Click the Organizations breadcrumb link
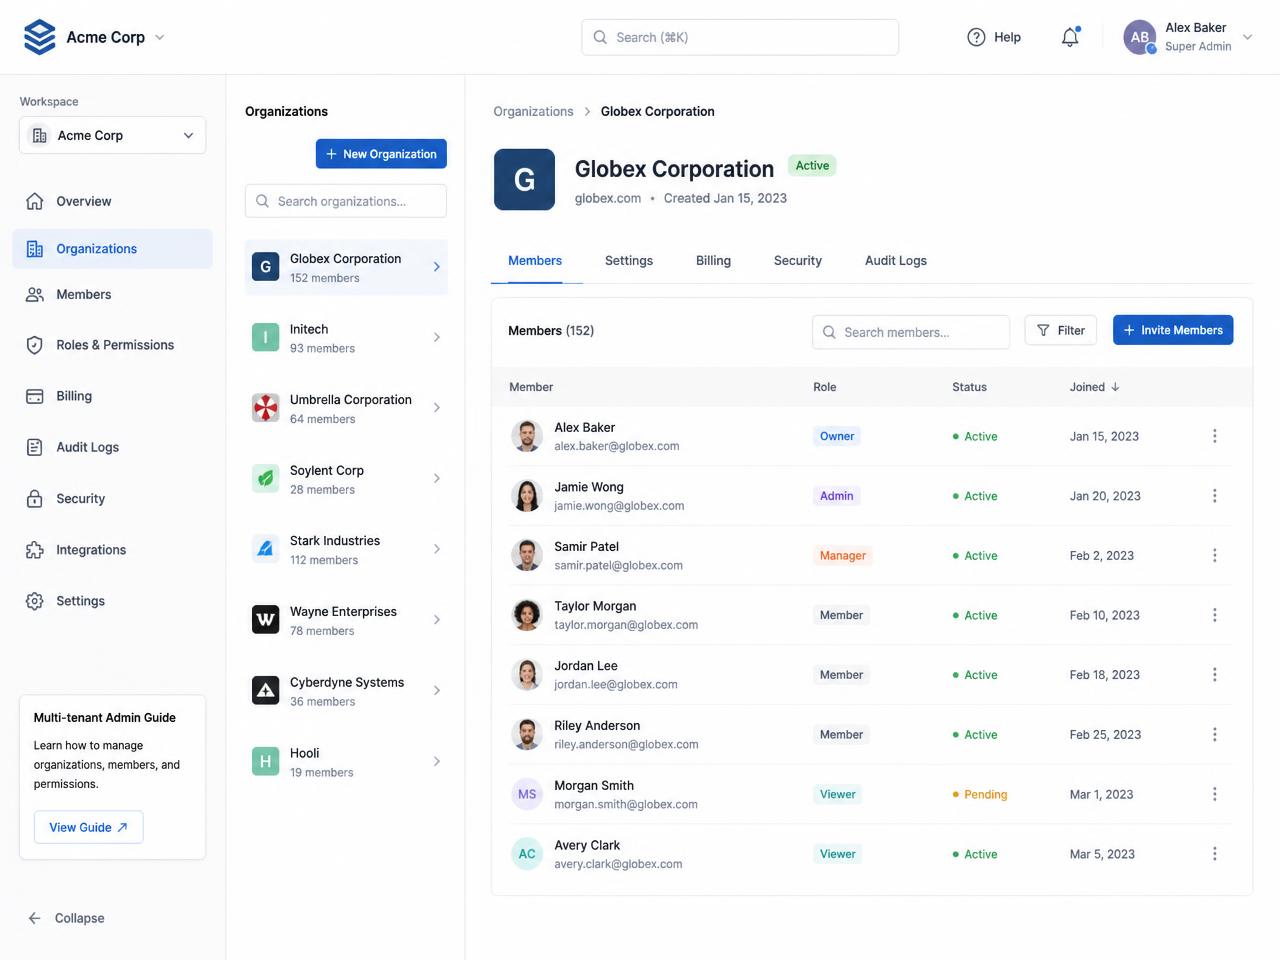The width and height of the screenshot is (1280, 960). point(533,111)
